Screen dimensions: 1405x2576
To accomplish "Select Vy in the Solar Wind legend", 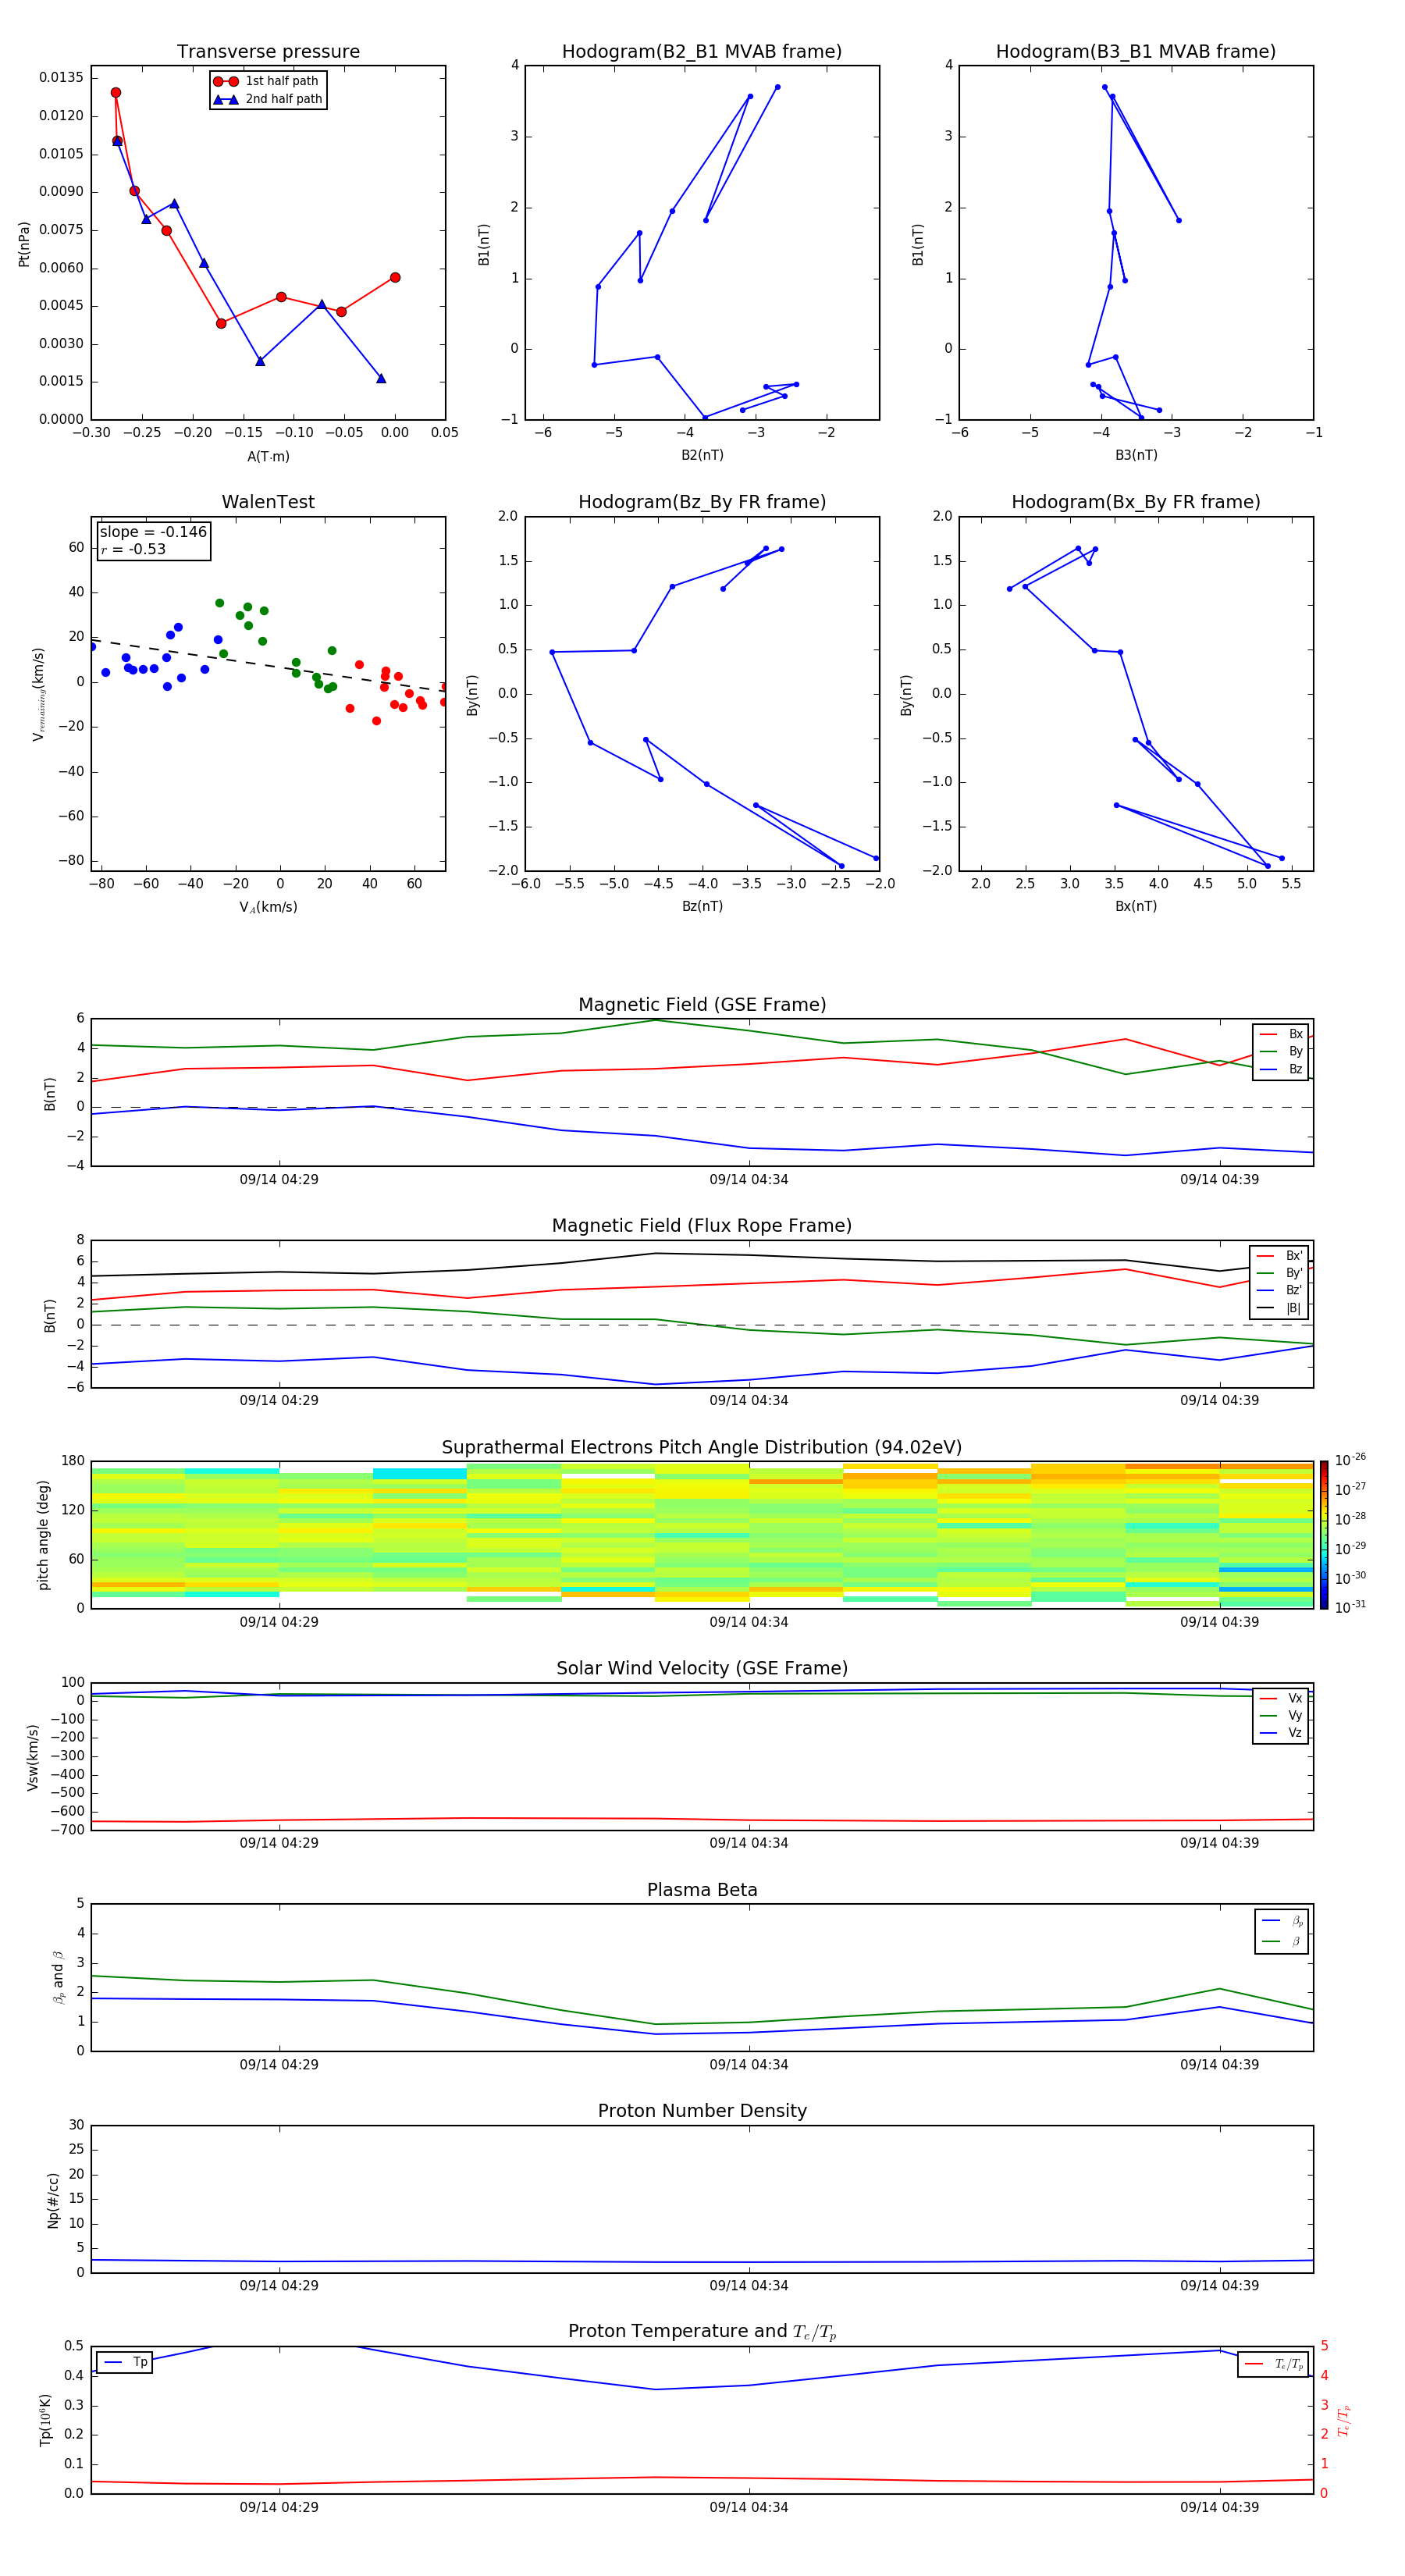I will [1281, 1715].
